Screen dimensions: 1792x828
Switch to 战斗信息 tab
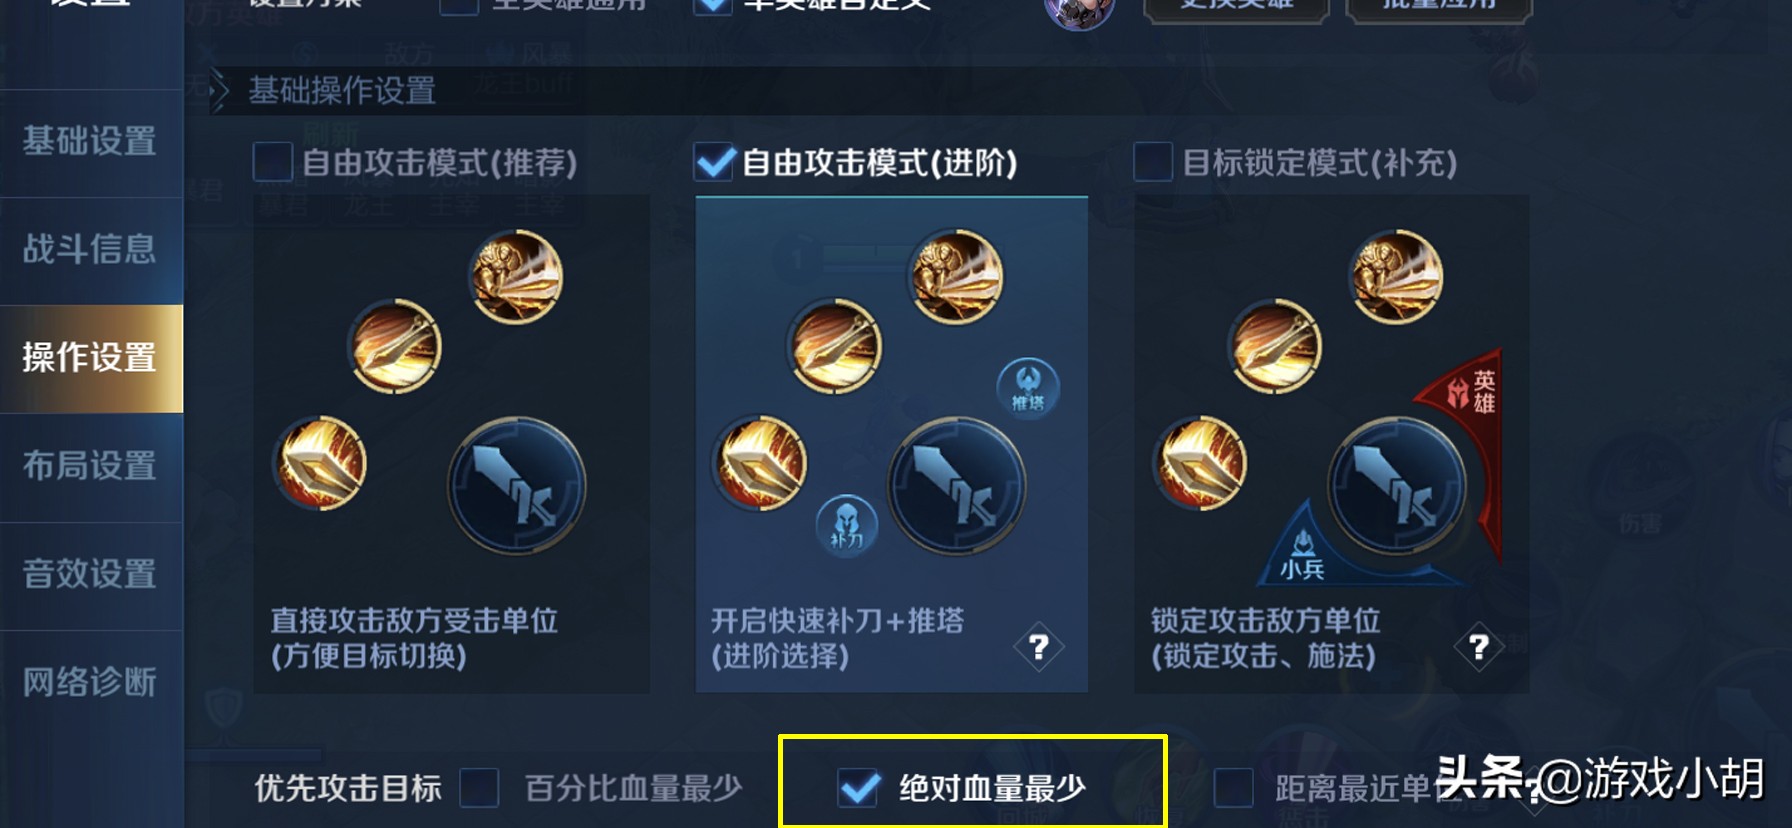[x=91, y=250]
